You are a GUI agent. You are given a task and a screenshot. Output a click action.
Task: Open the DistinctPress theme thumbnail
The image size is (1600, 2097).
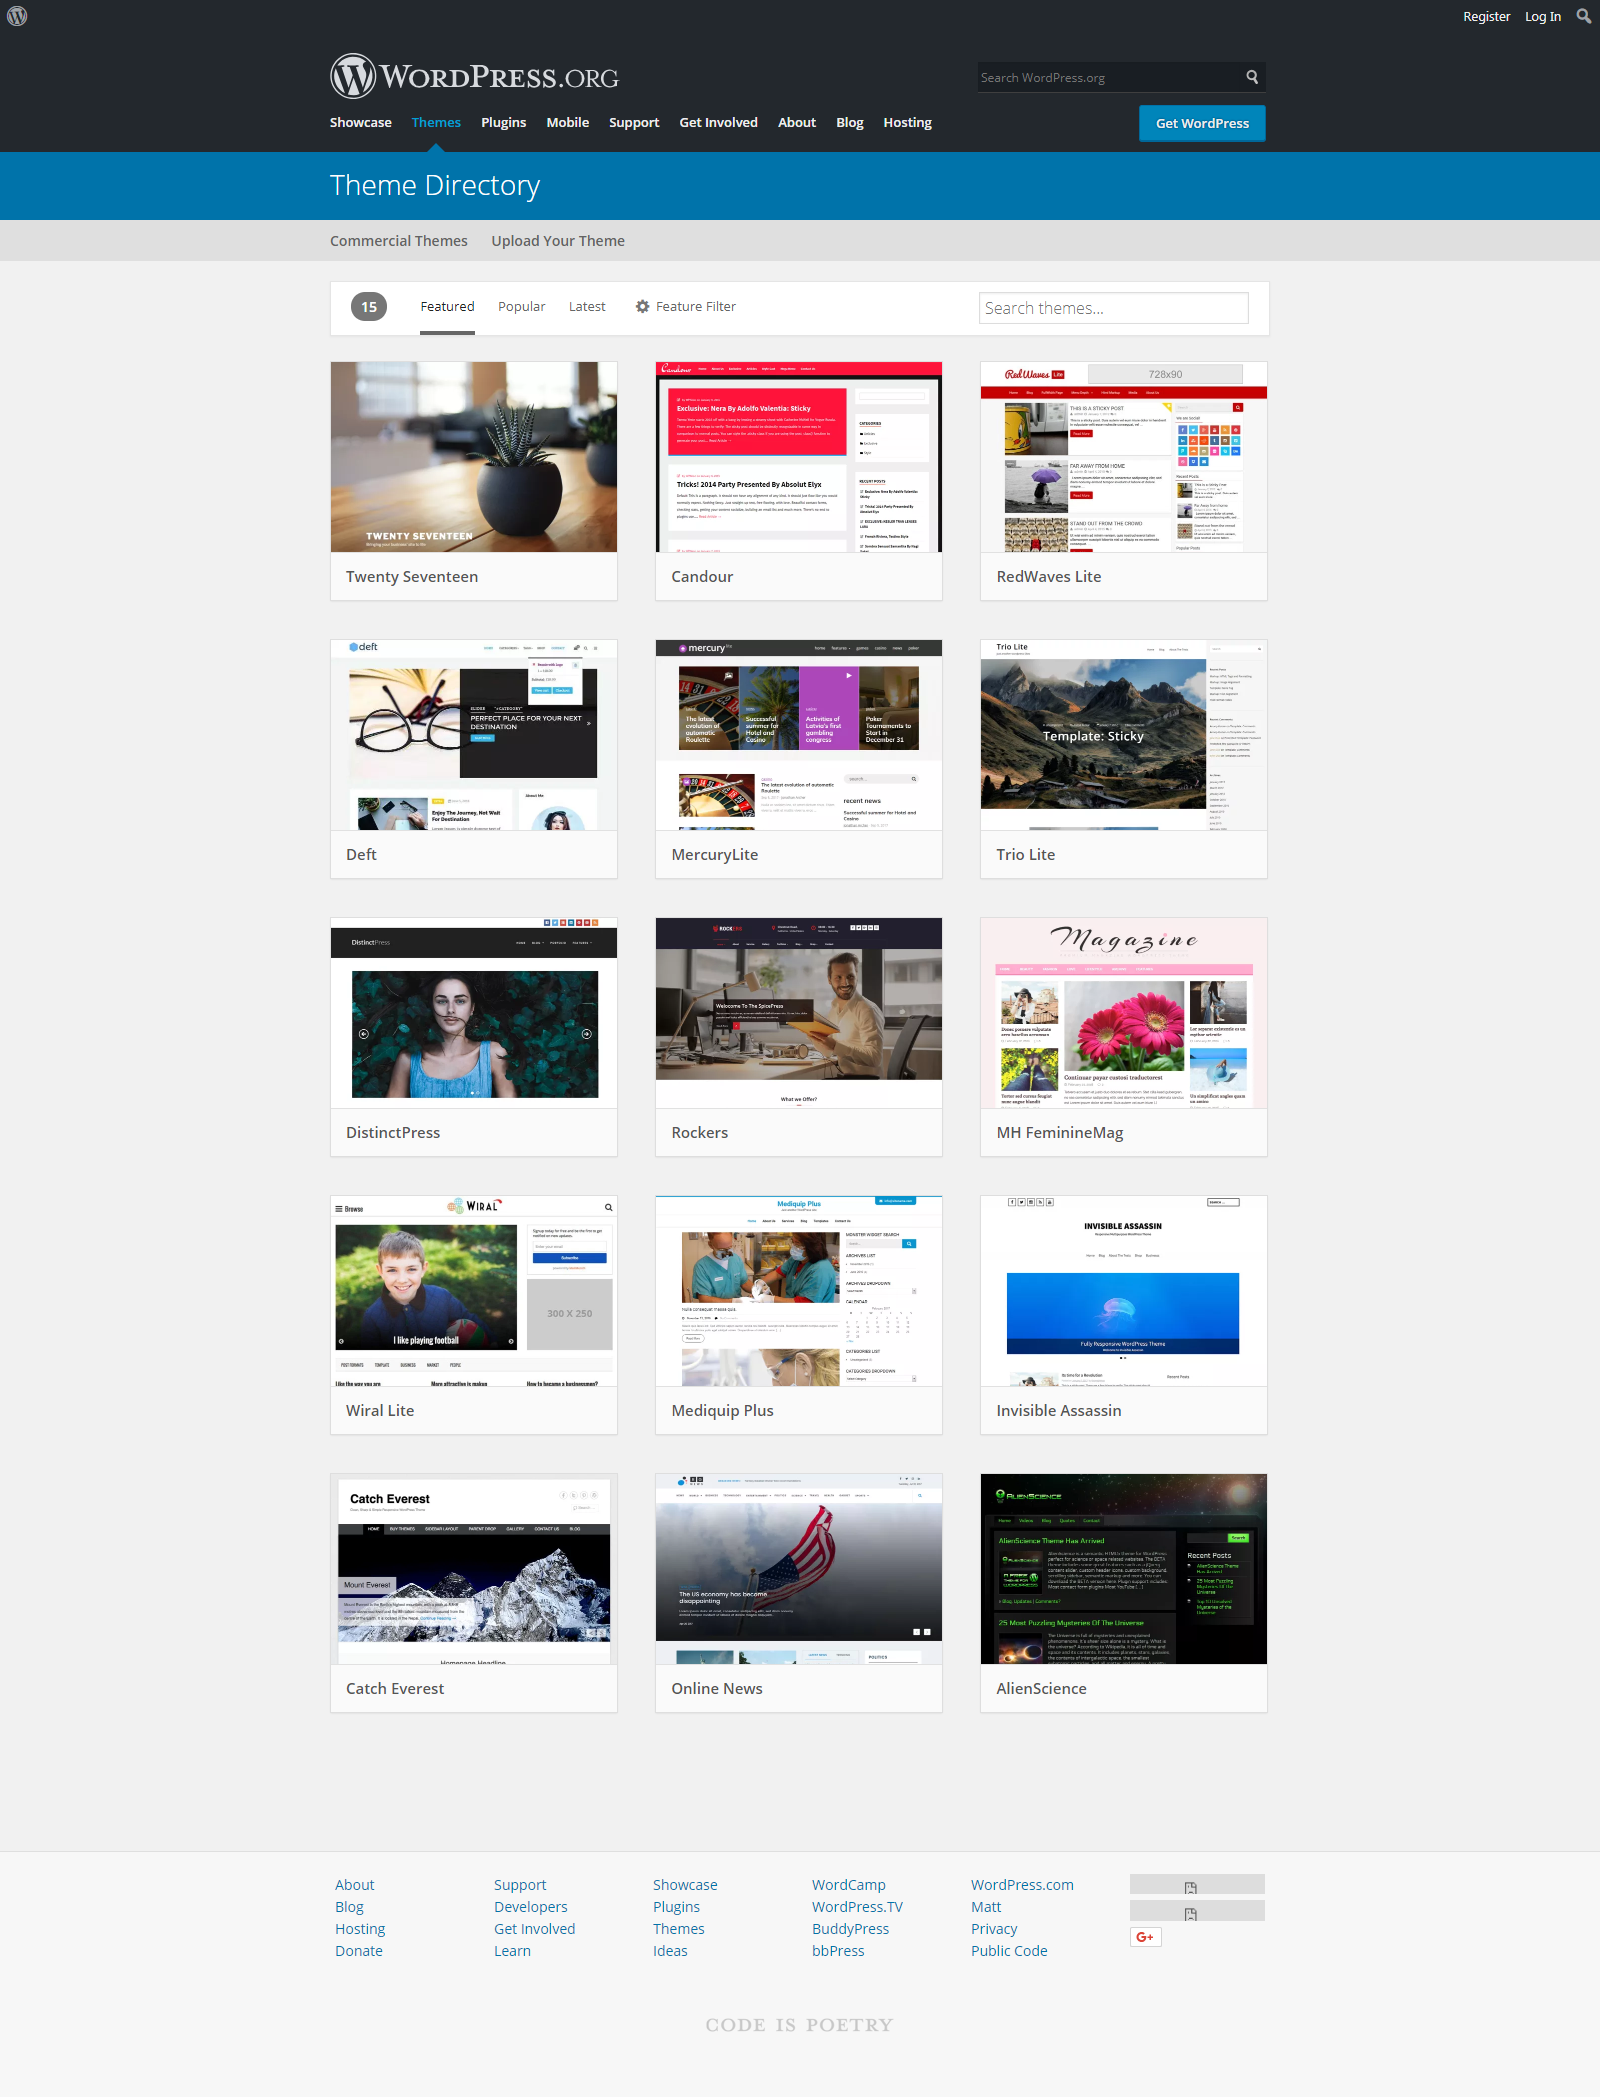coord(474,1013)
